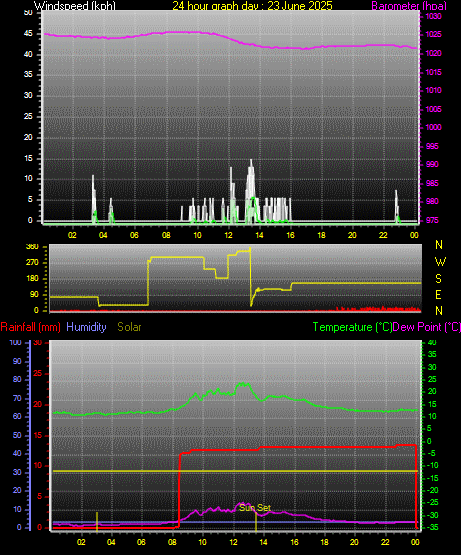Click the Sun Set marker label
Screen dimensions: 461x555
point(255,508)
